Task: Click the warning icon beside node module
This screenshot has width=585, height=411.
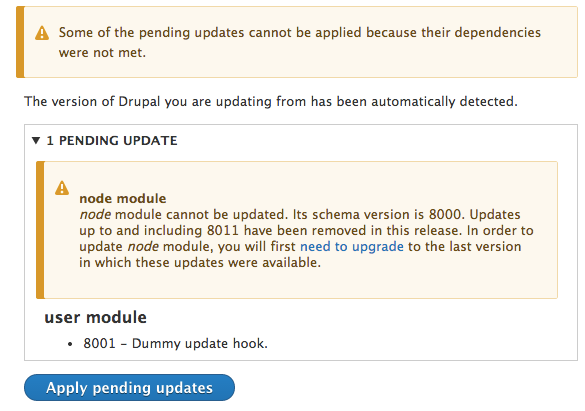Action: 62,188
